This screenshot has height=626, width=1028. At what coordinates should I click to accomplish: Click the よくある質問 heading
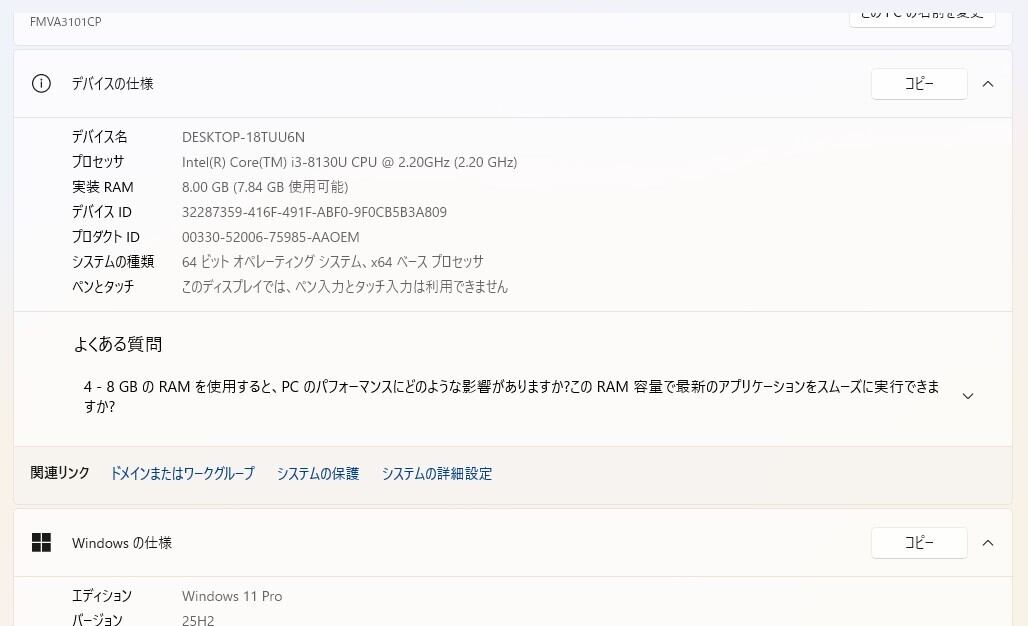[x=117, y=344]
